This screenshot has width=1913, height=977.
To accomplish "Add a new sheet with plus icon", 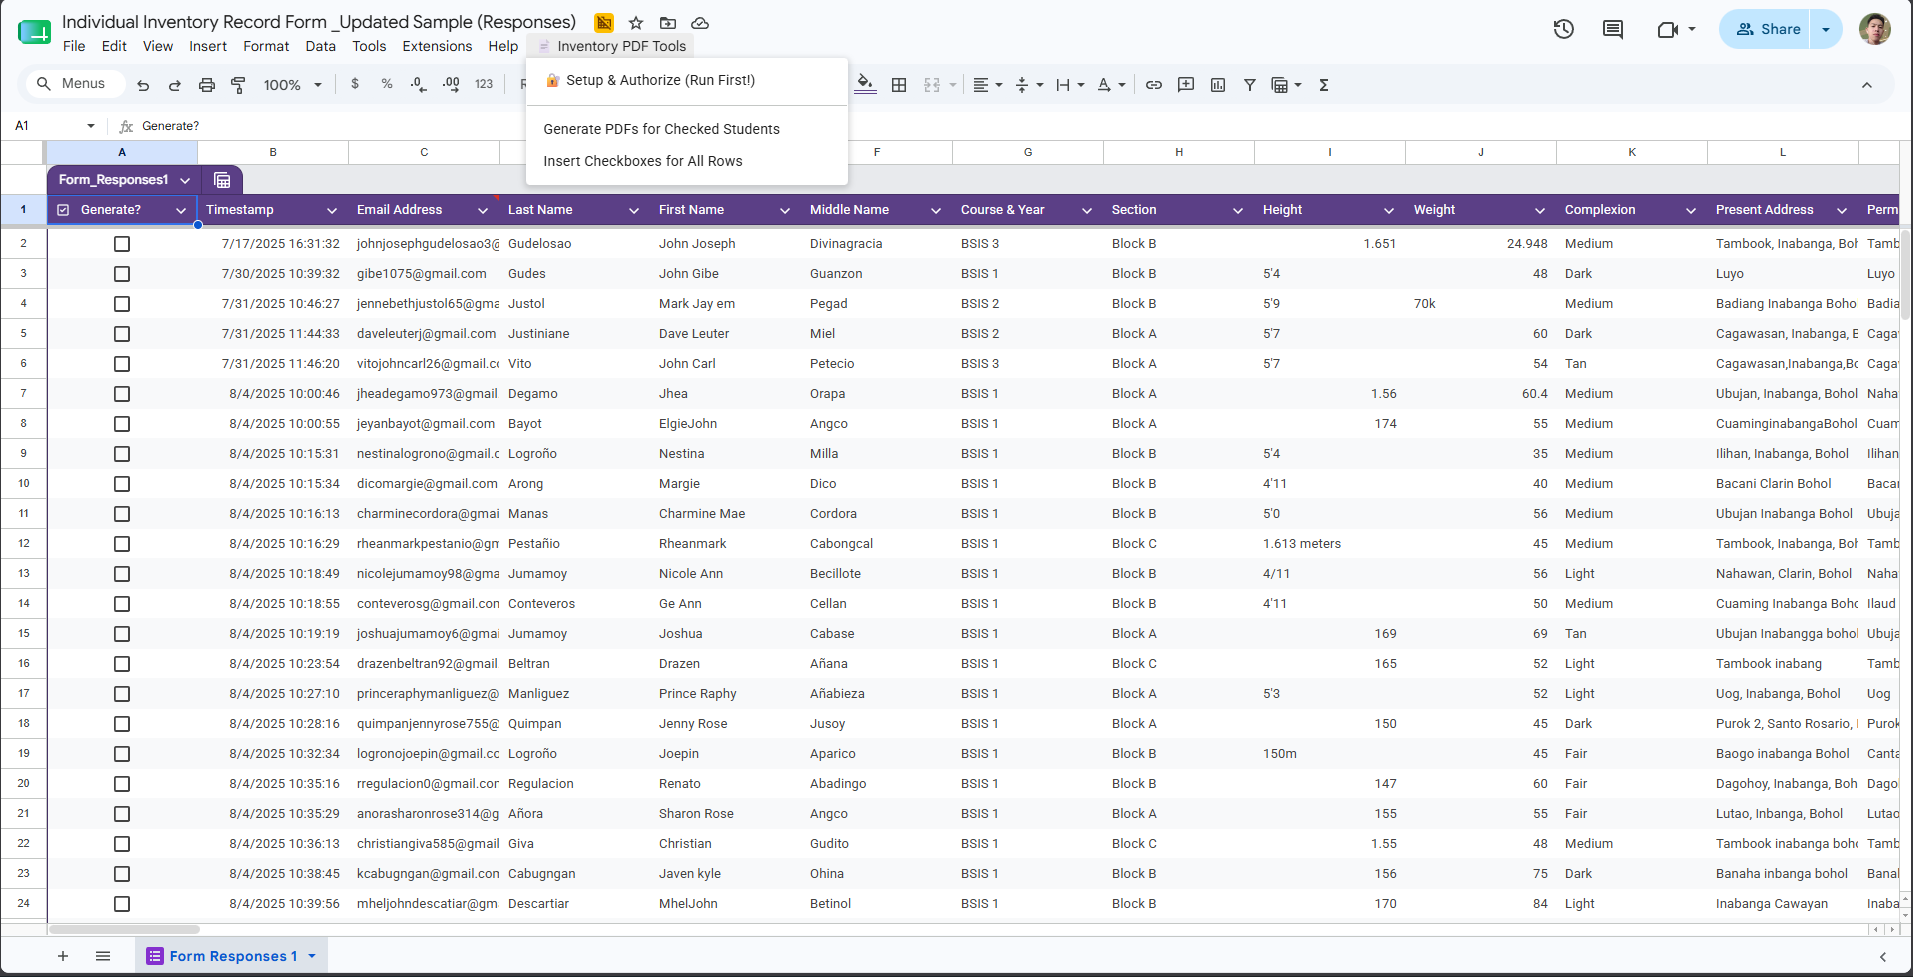I will tap(63, 956).
